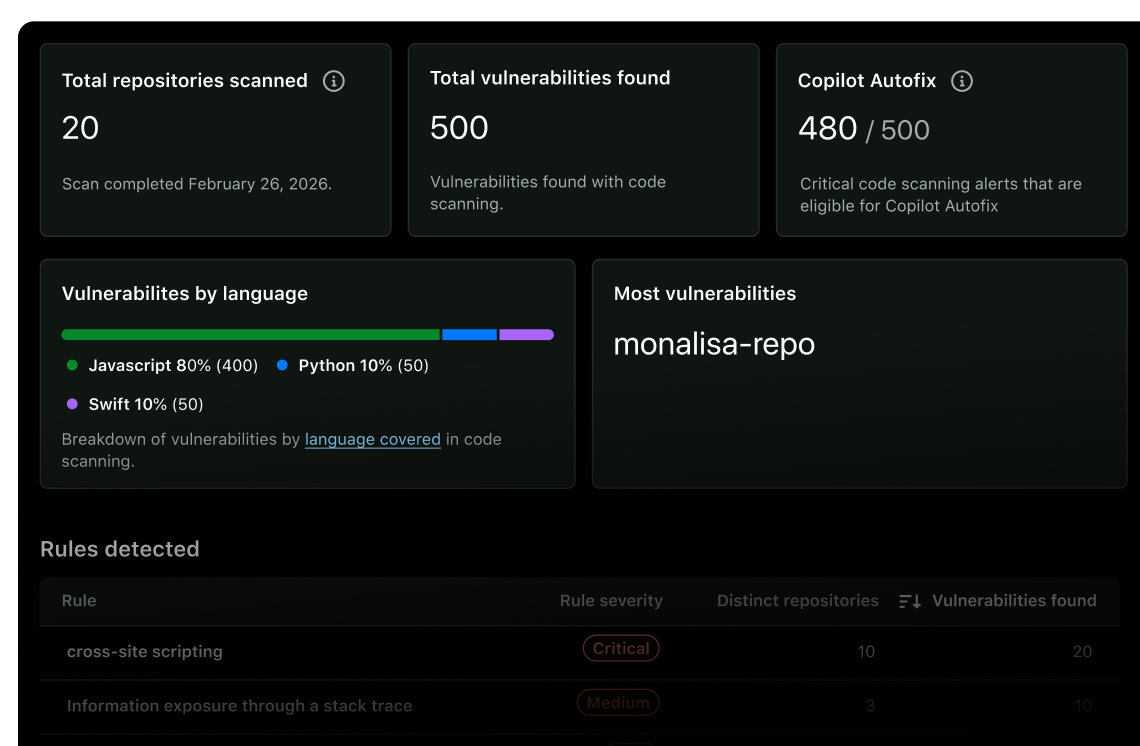This screenshot has width=1140, height=746.
Task: Click the Medium severity badge
Action: (x=618, y=702)
